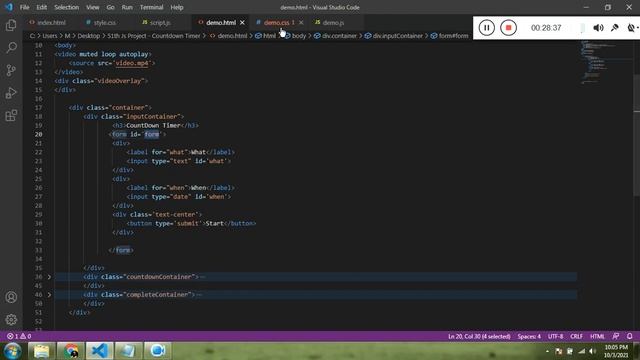Change language mode via HTML status item
This screenshot has width=640, height=360.
tap(597, 336)
